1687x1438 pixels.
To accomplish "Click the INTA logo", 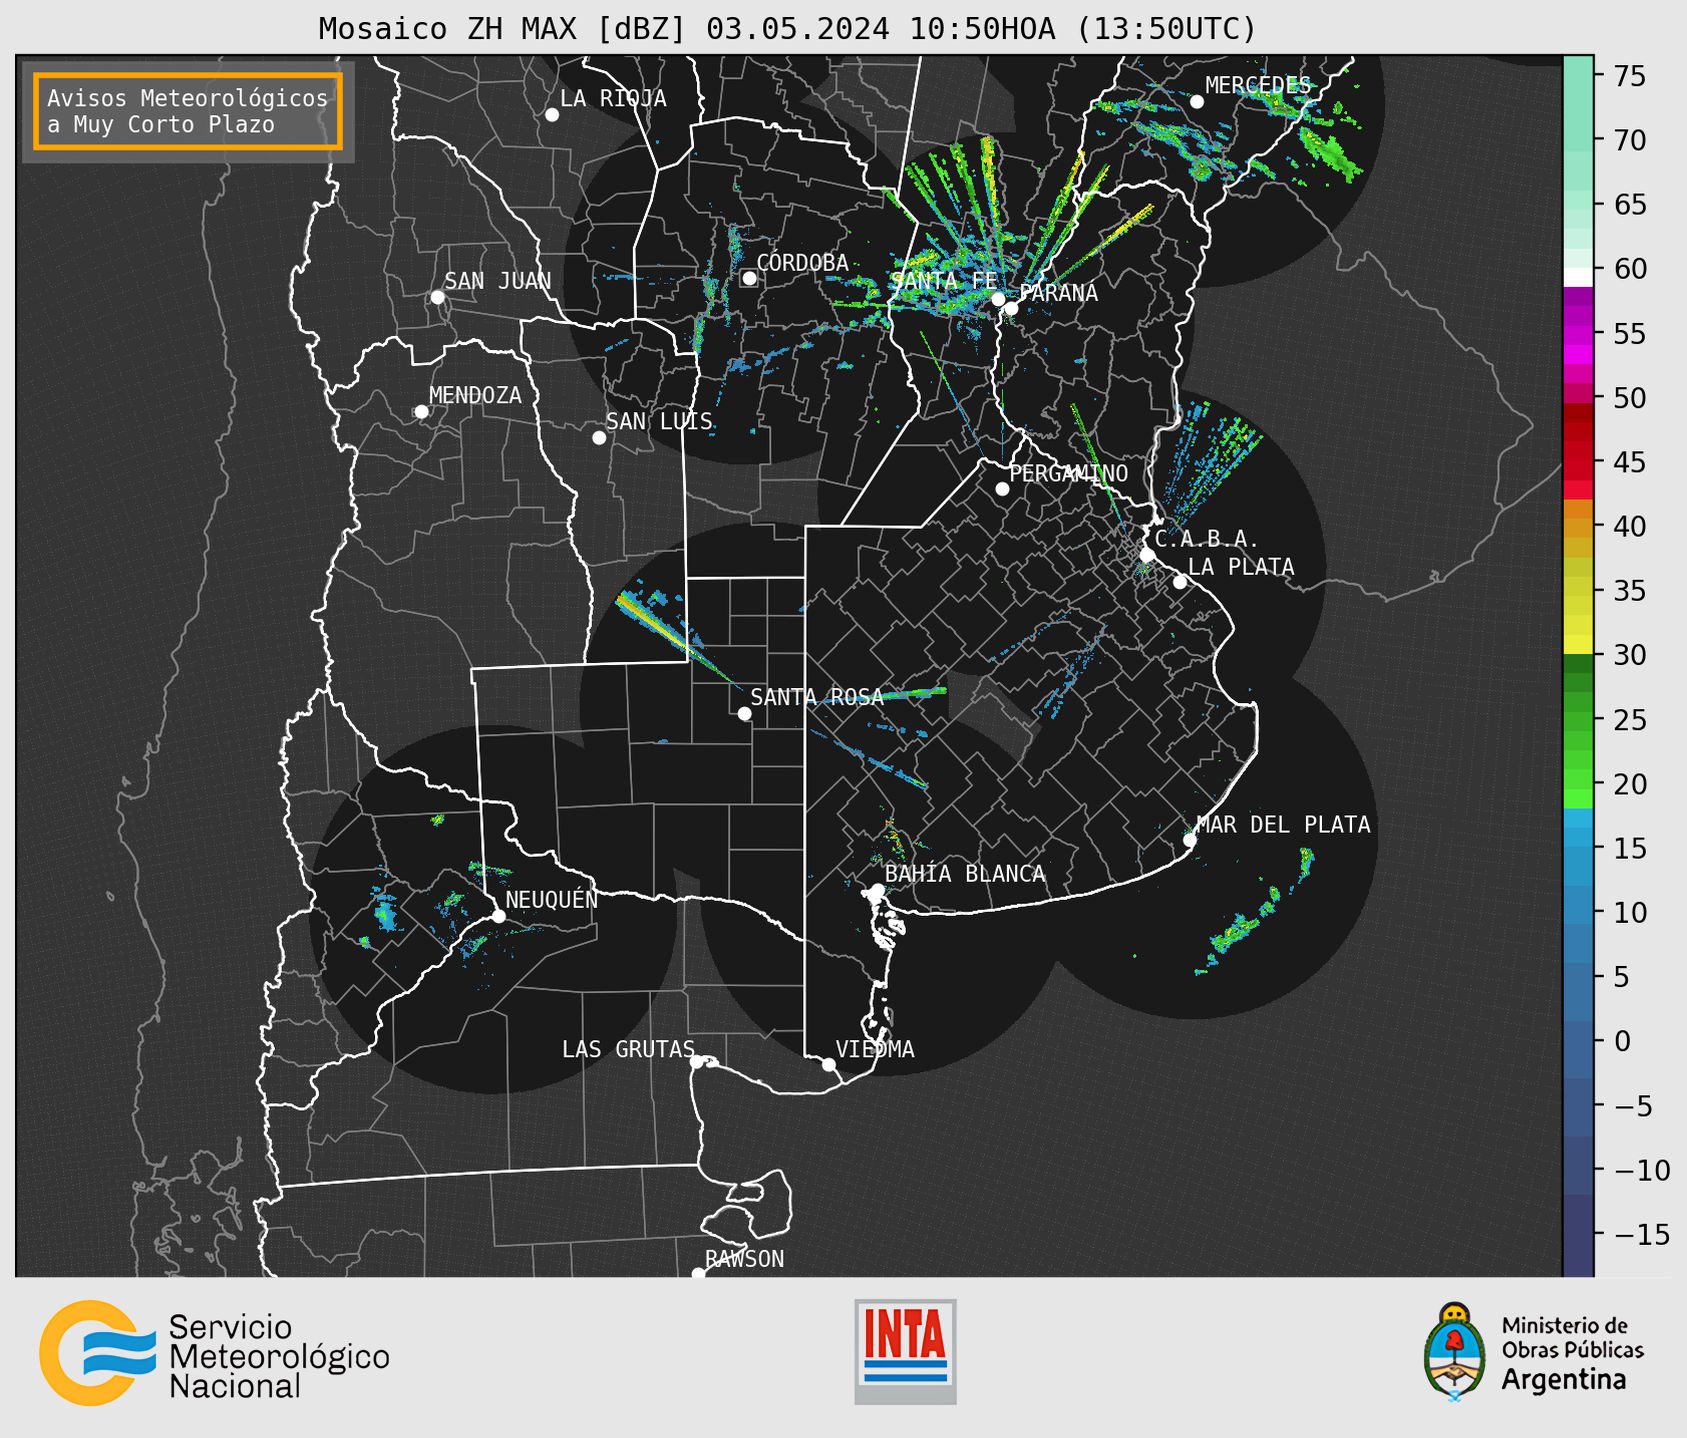I will [x=905, y=1351].
